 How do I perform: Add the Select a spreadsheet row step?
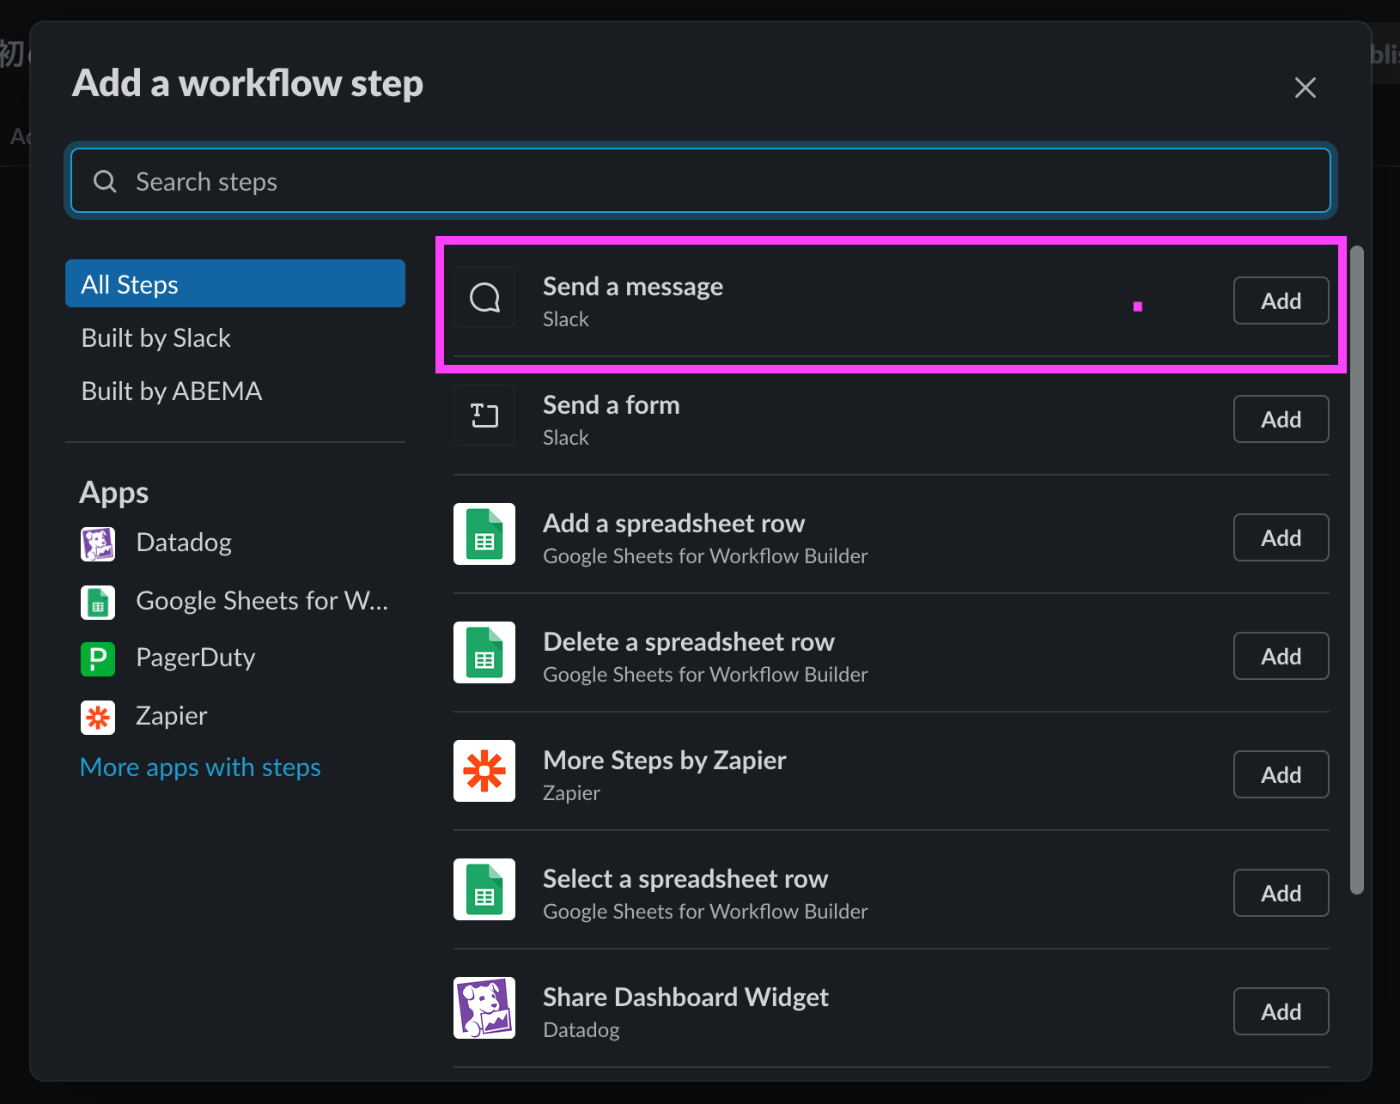click(1281, 893)
